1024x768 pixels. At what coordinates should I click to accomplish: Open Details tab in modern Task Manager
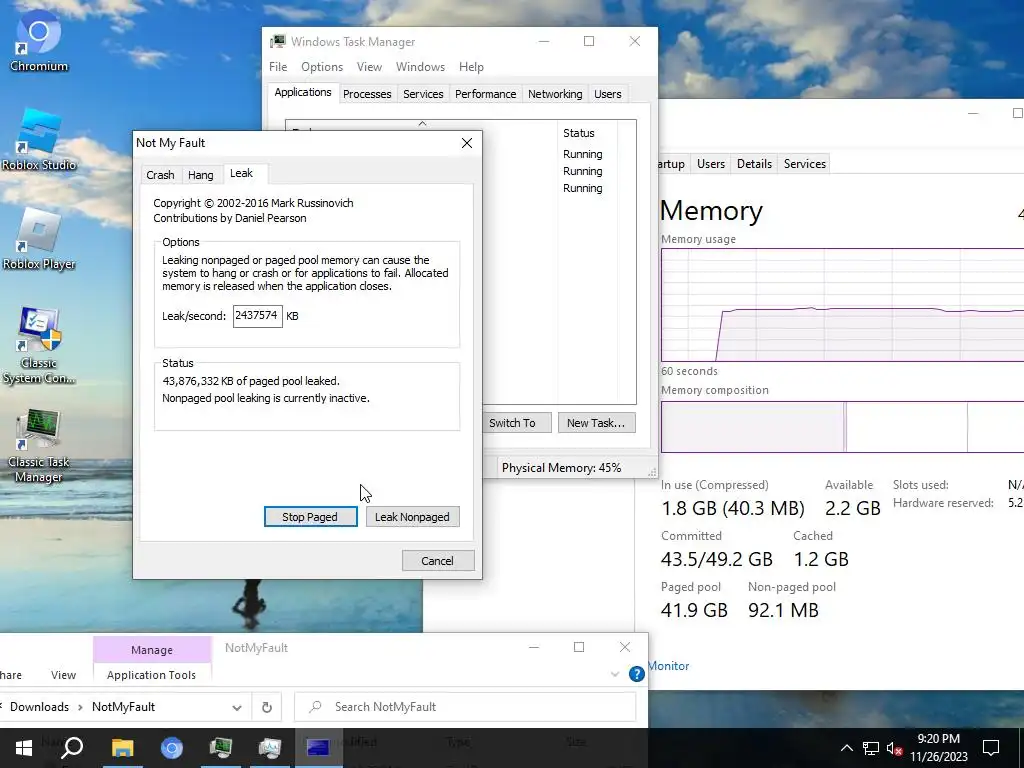point(754,164)
